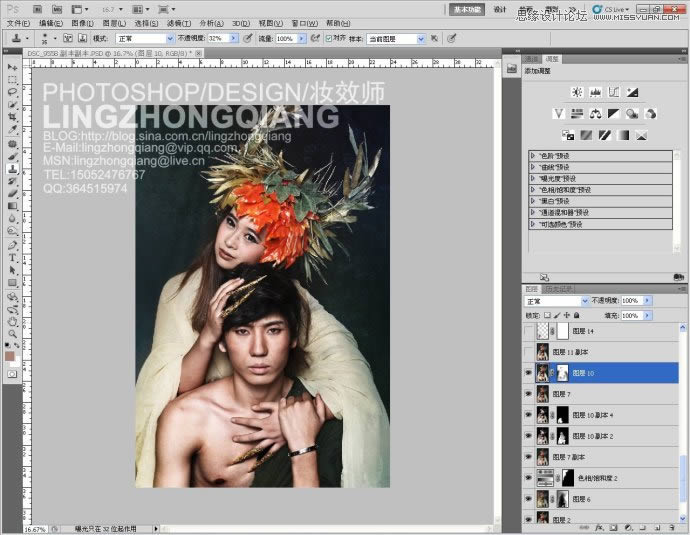
Task: Switch to the 历史记录 tab
Action: (559, 289)
